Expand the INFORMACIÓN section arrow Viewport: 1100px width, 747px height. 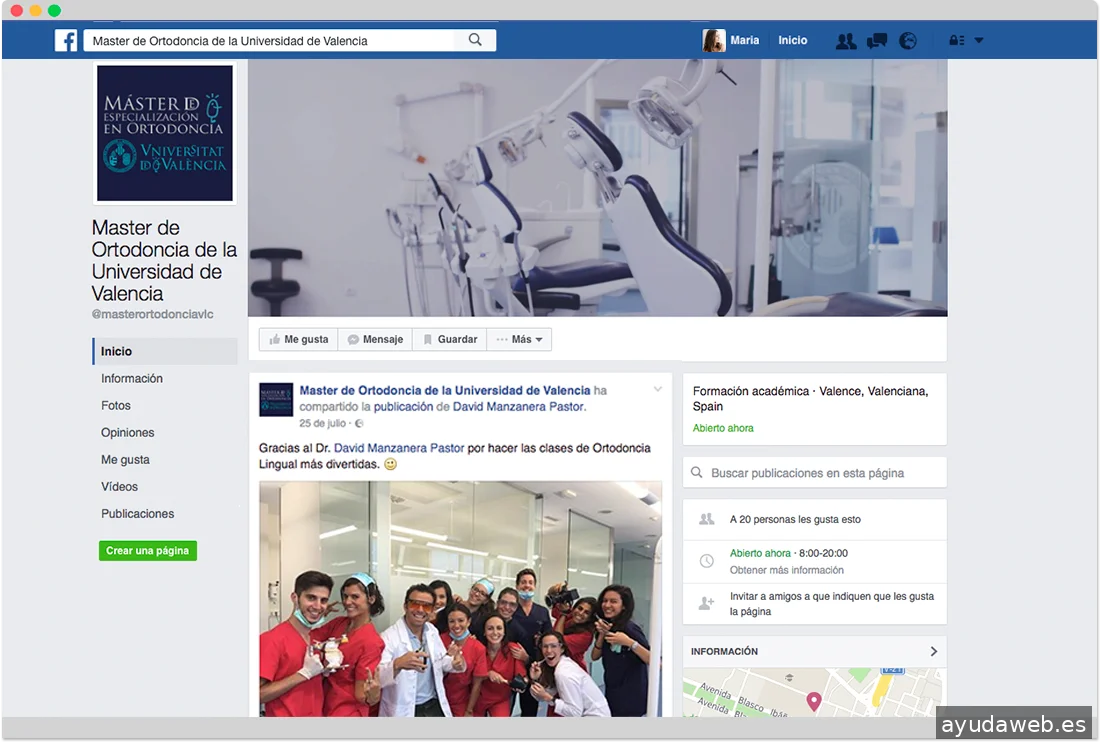pyautogui.click(x=934, y=651)
